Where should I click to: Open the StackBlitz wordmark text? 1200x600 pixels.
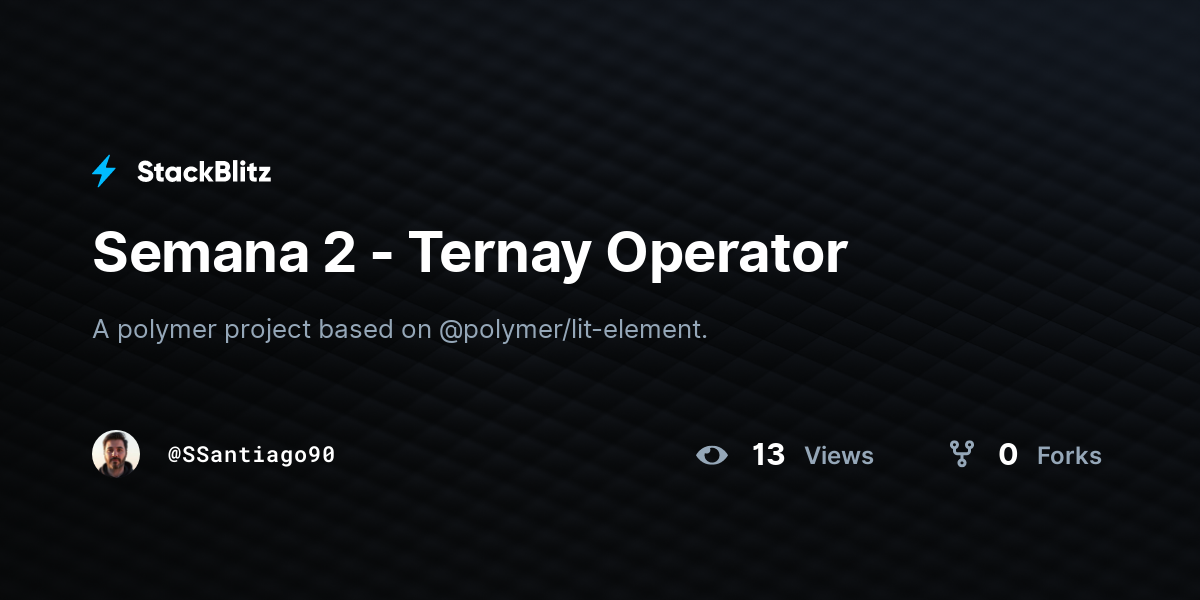(204, 172)
